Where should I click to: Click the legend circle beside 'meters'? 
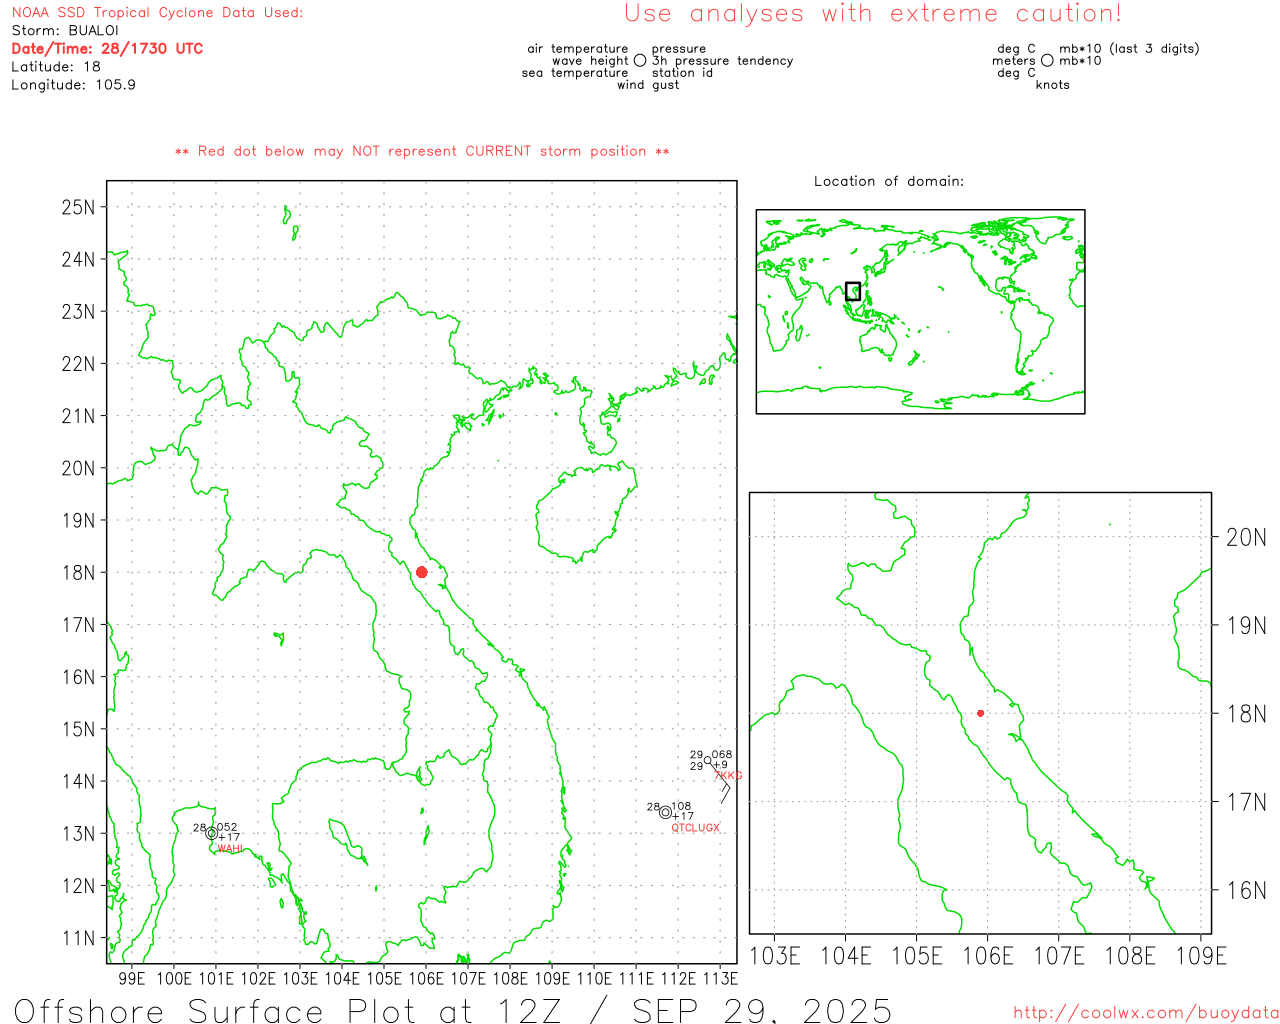[x=1047, y=61]
